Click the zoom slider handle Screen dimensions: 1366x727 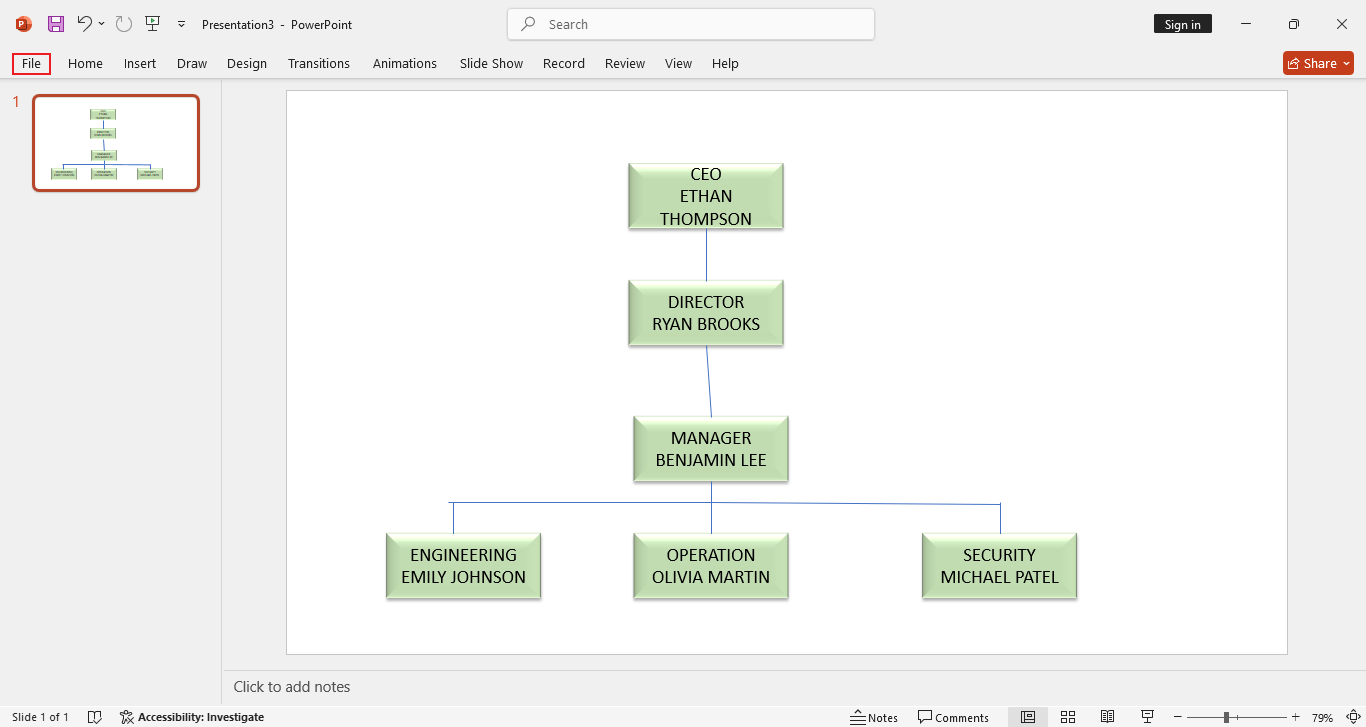(x=1227, y=717)
